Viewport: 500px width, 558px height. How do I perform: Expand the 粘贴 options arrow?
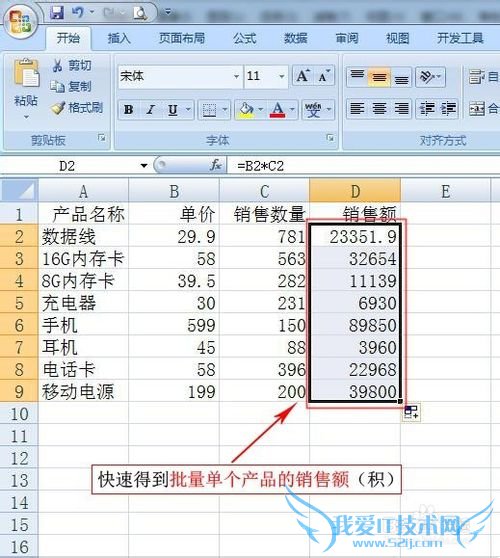tap(26, 117)
